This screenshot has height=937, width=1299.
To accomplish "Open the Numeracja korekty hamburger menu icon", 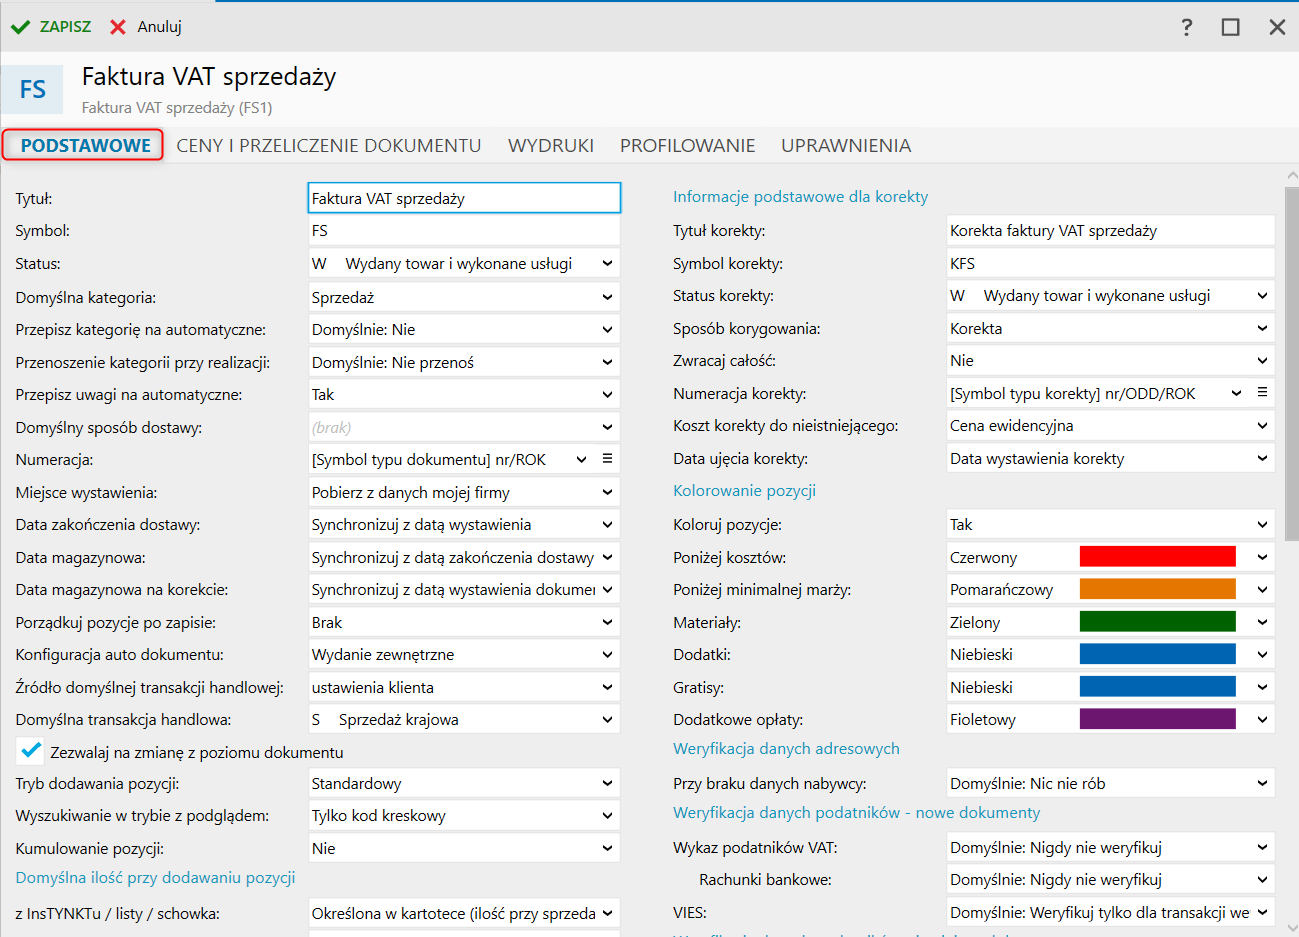I will [x=1262, y=393].
